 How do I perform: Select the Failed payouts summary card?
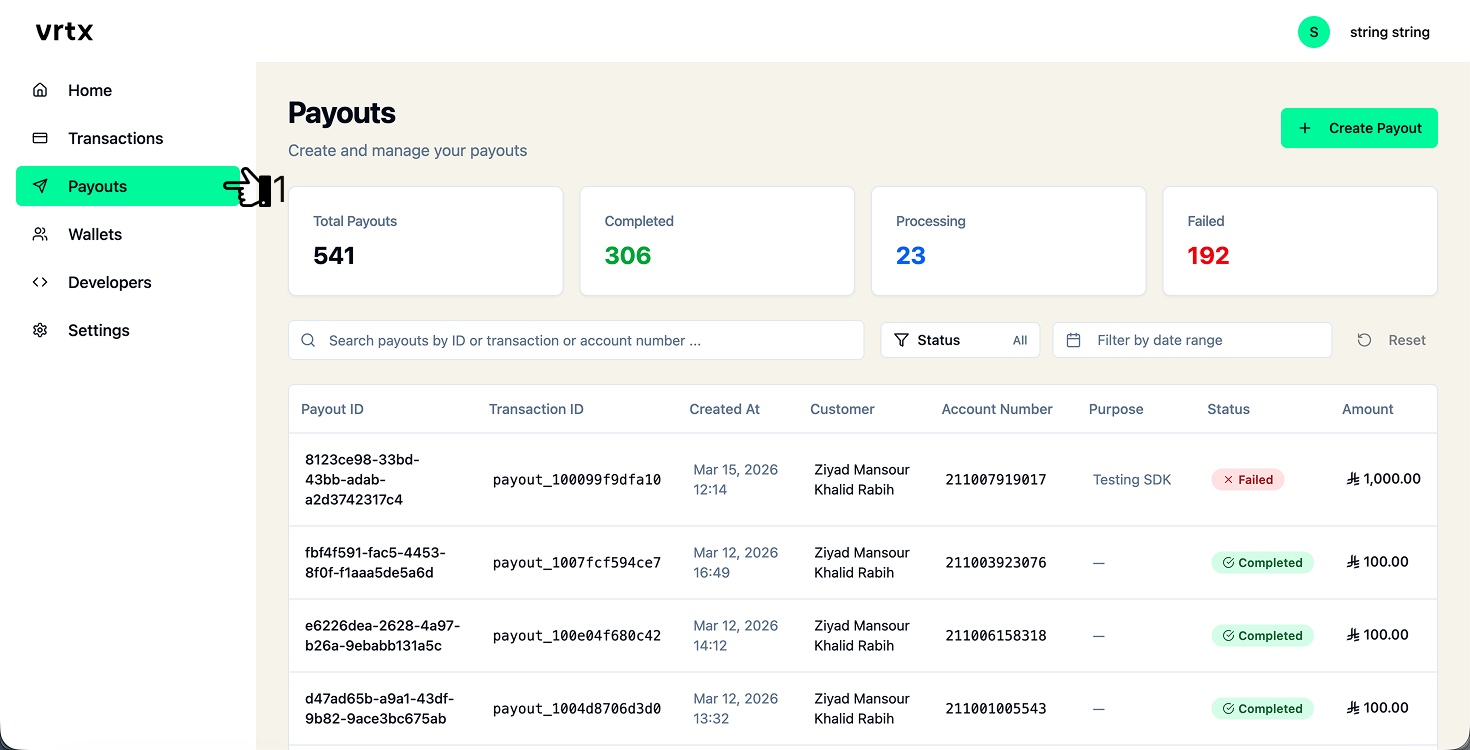point(1299,241)
